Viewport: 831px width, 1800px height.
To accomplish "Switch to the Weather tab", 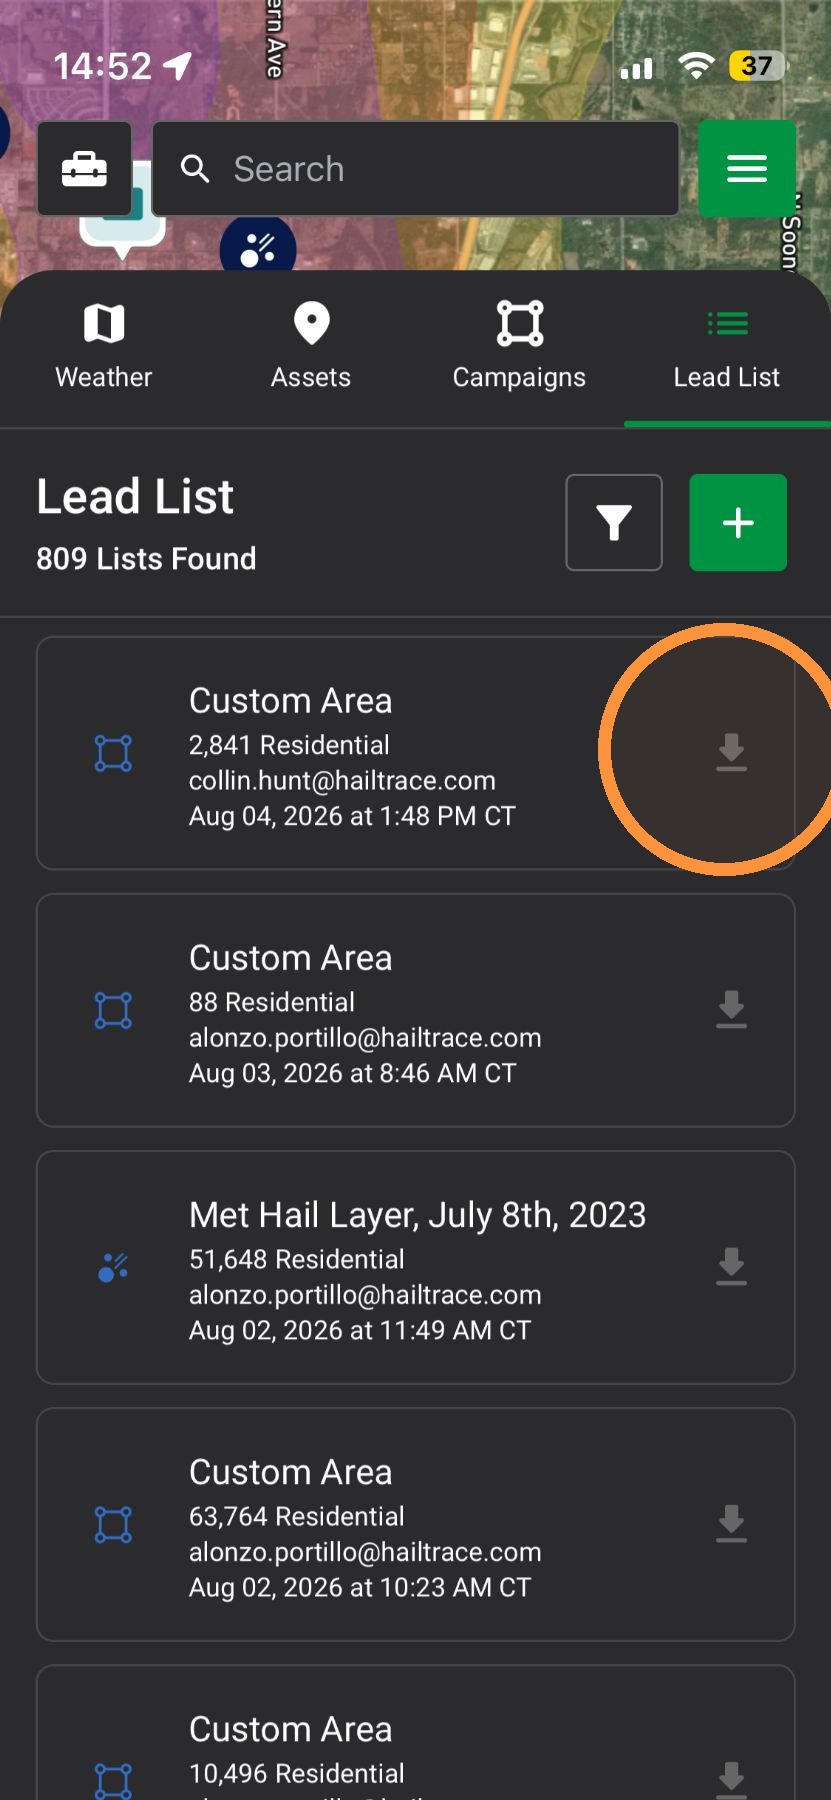I will coord(104,347).
